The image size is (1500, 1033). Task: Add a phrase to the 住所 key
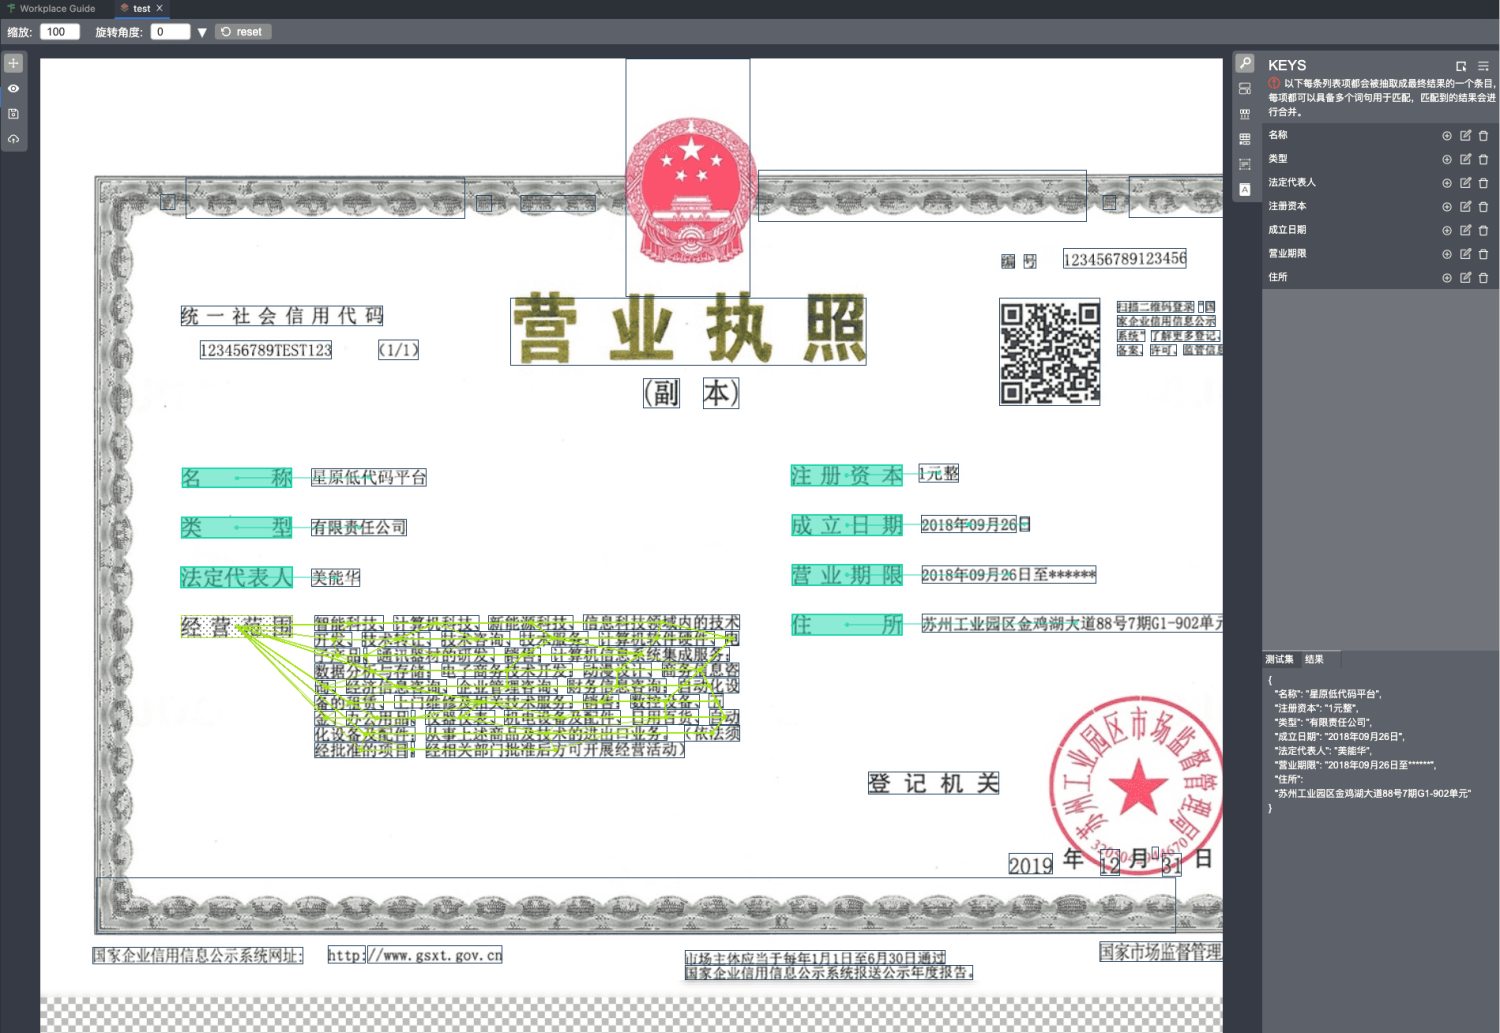pos(1447,278)
